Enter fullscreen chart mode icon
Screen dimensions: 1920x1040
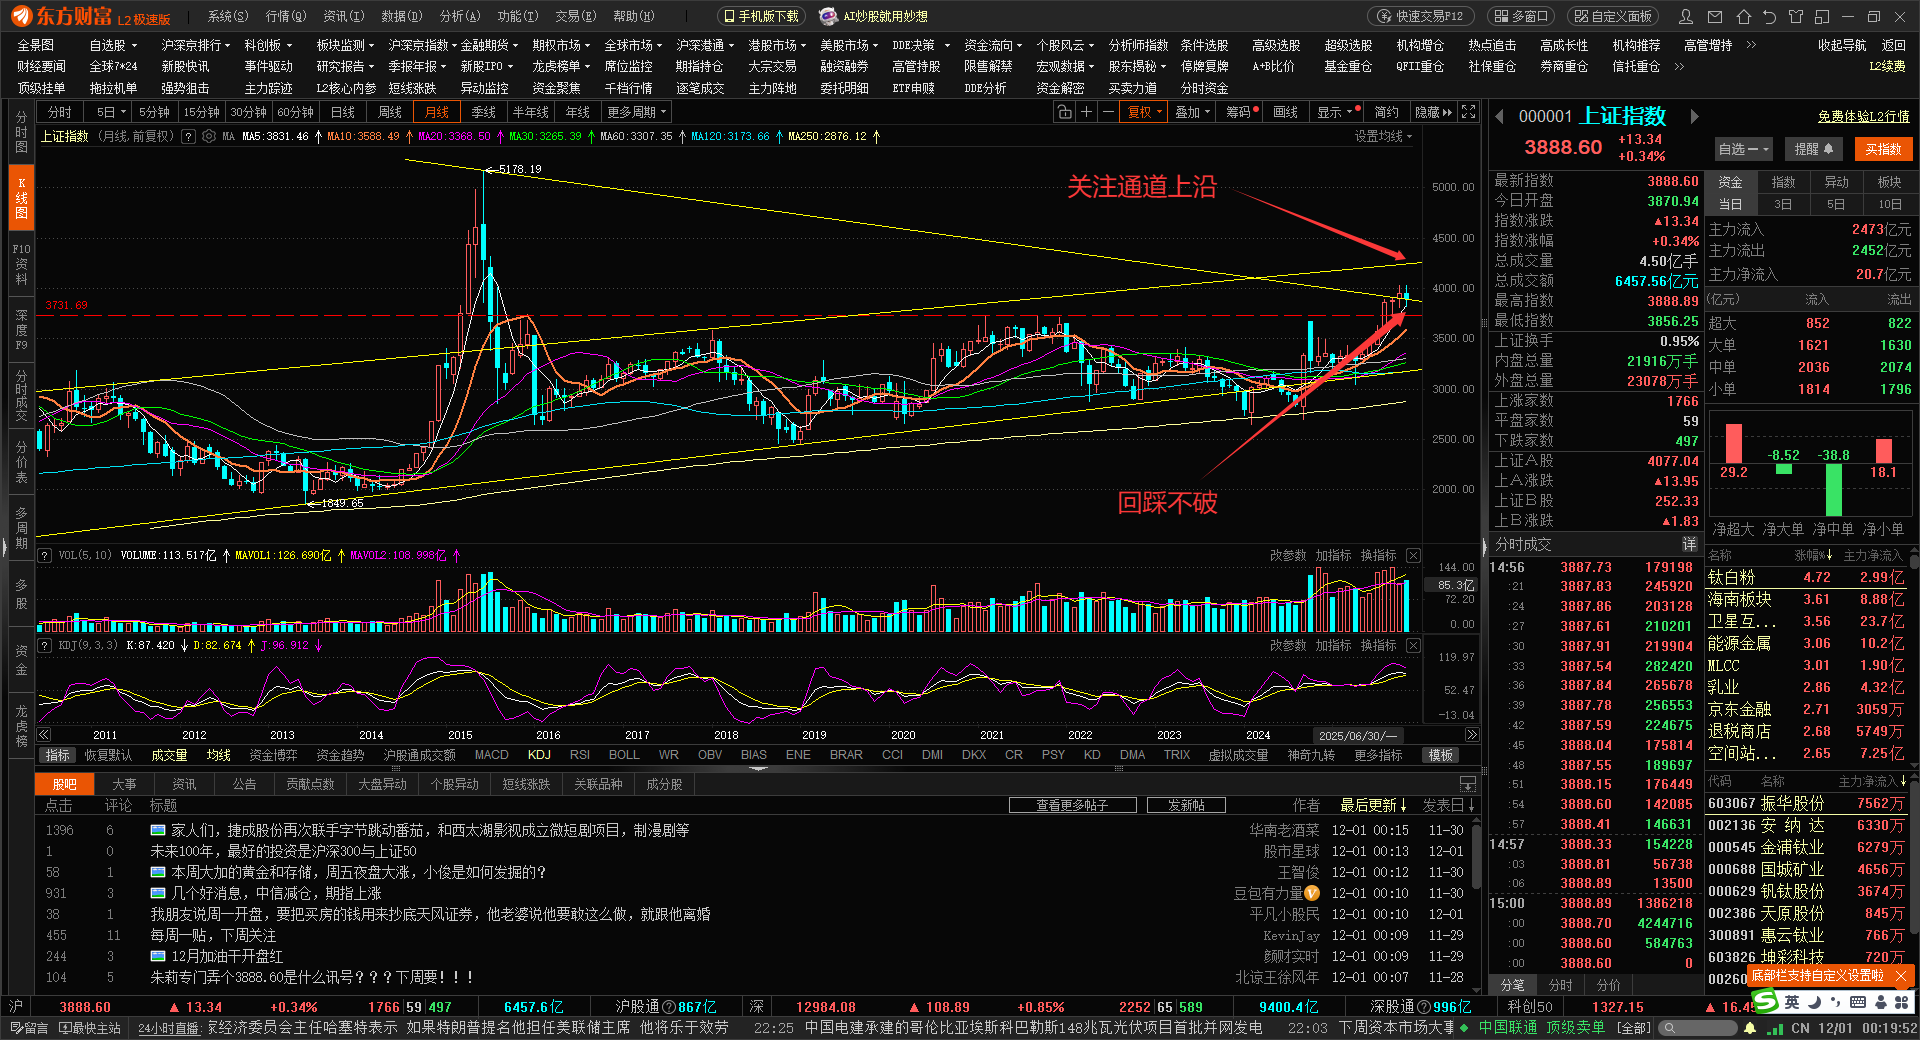pos(1468,112)
